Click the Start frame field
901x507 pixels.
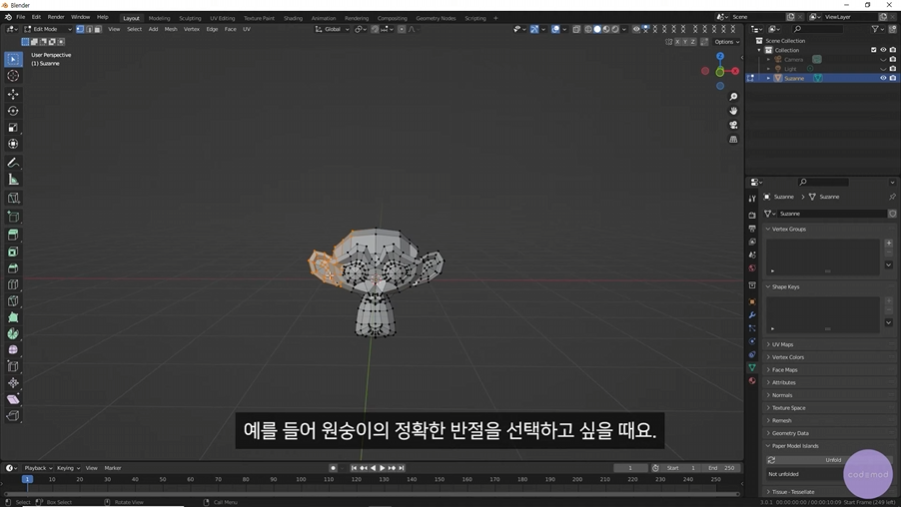point(681,468)
